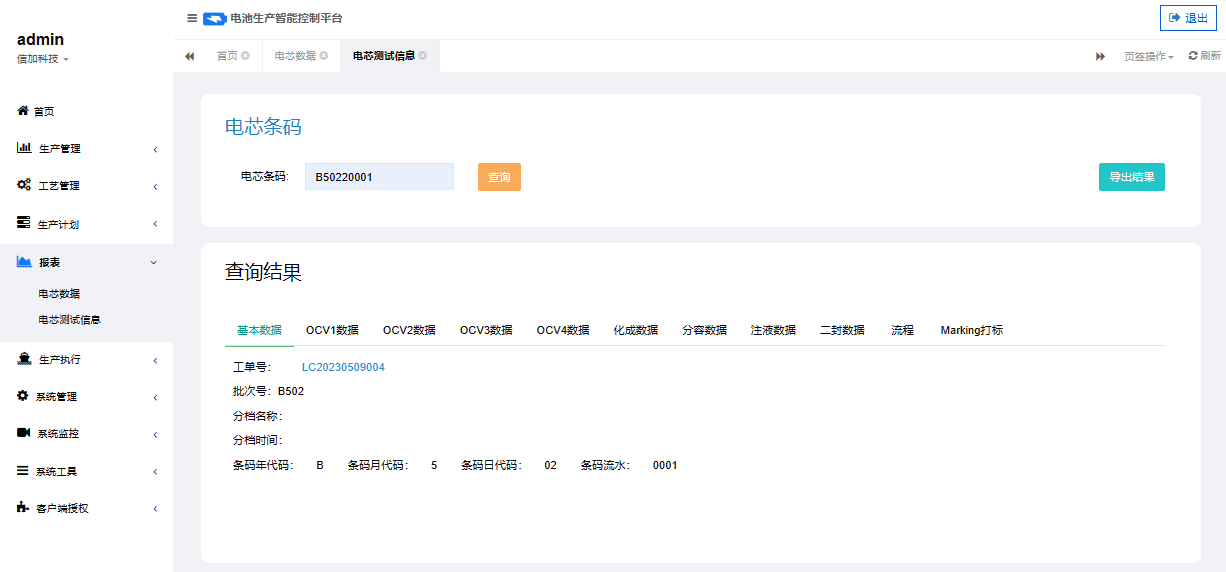Switch to the OCV1数据 tab
The height and width of the screenshot is (572, 1226).
point(332,330)
